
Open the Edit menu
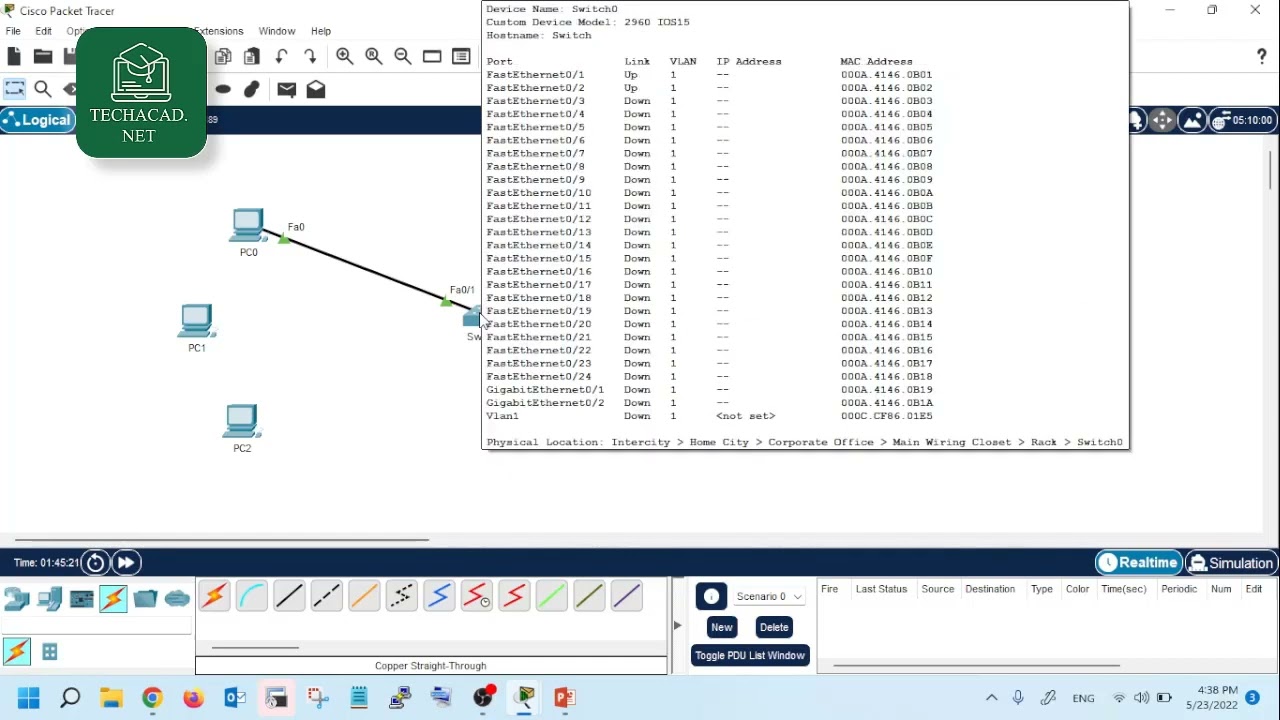[43, 31]
